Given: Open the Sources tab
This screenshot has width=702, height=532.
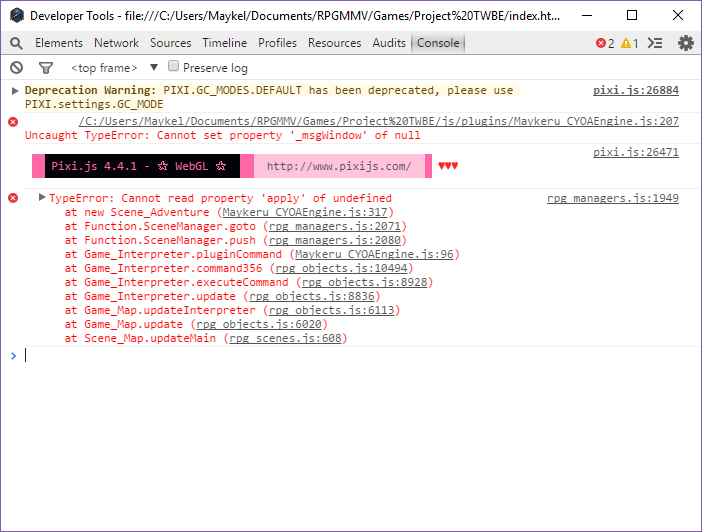Looking at the screenshot, I should coord(171,43).
